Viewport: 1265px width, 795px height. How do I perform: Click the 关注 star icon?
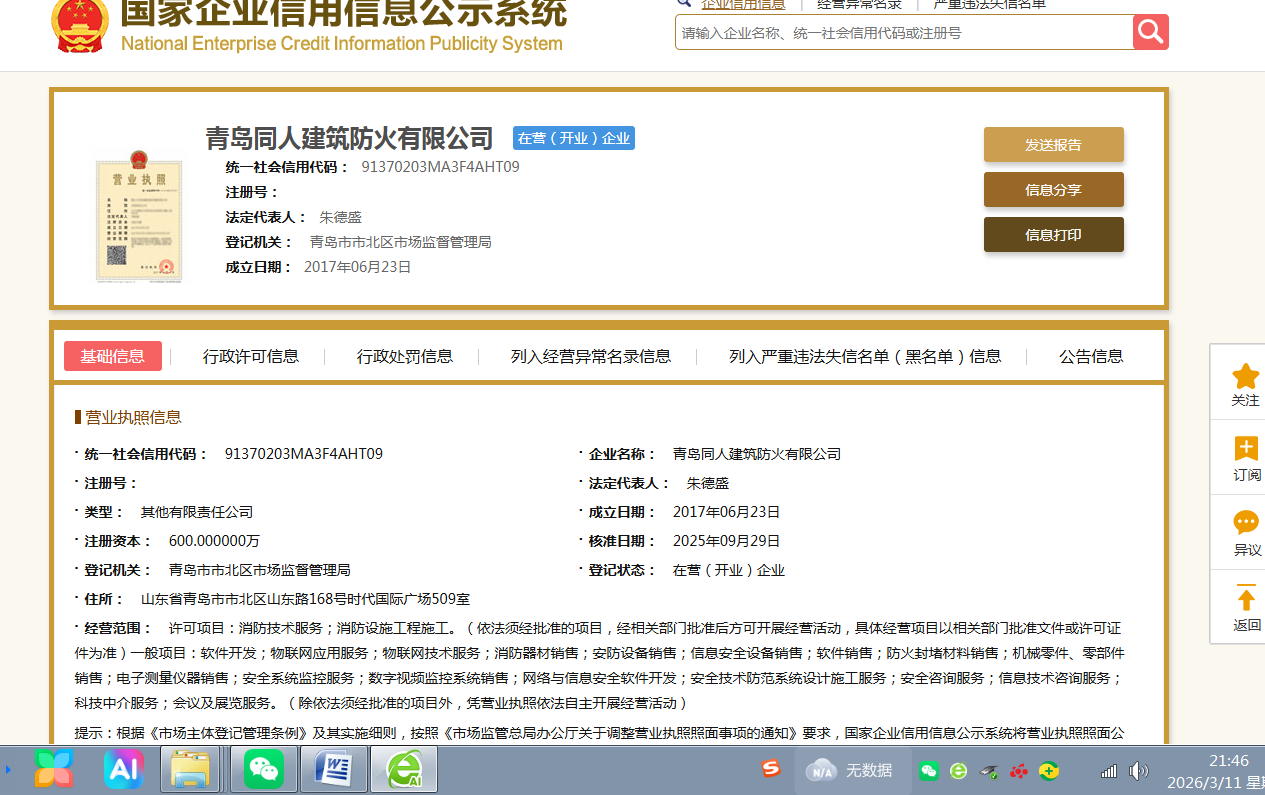(1245, 377)
